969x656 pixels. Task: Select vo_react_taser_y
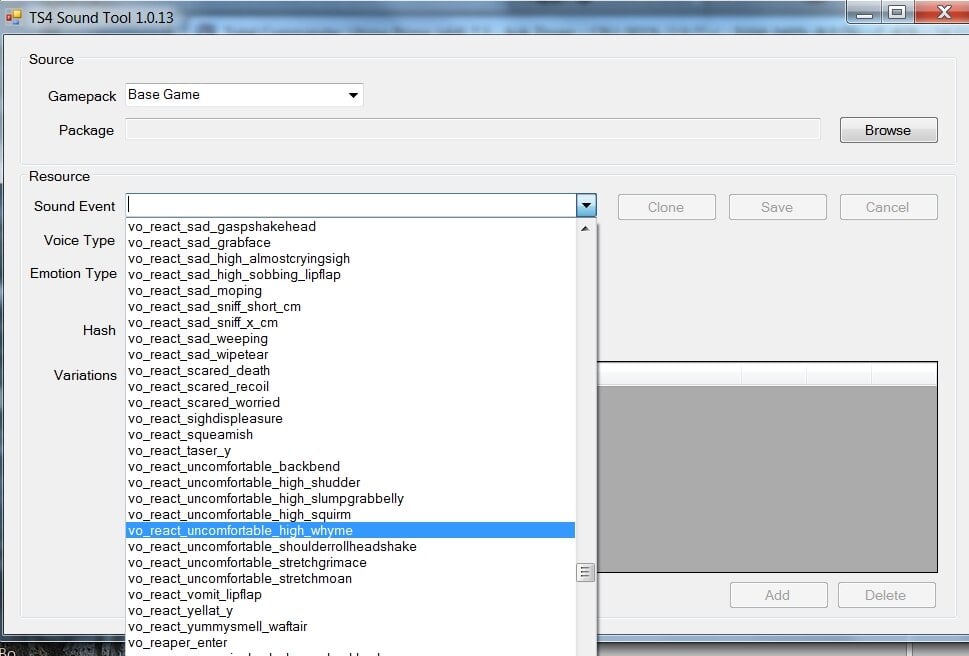point(350,451)
